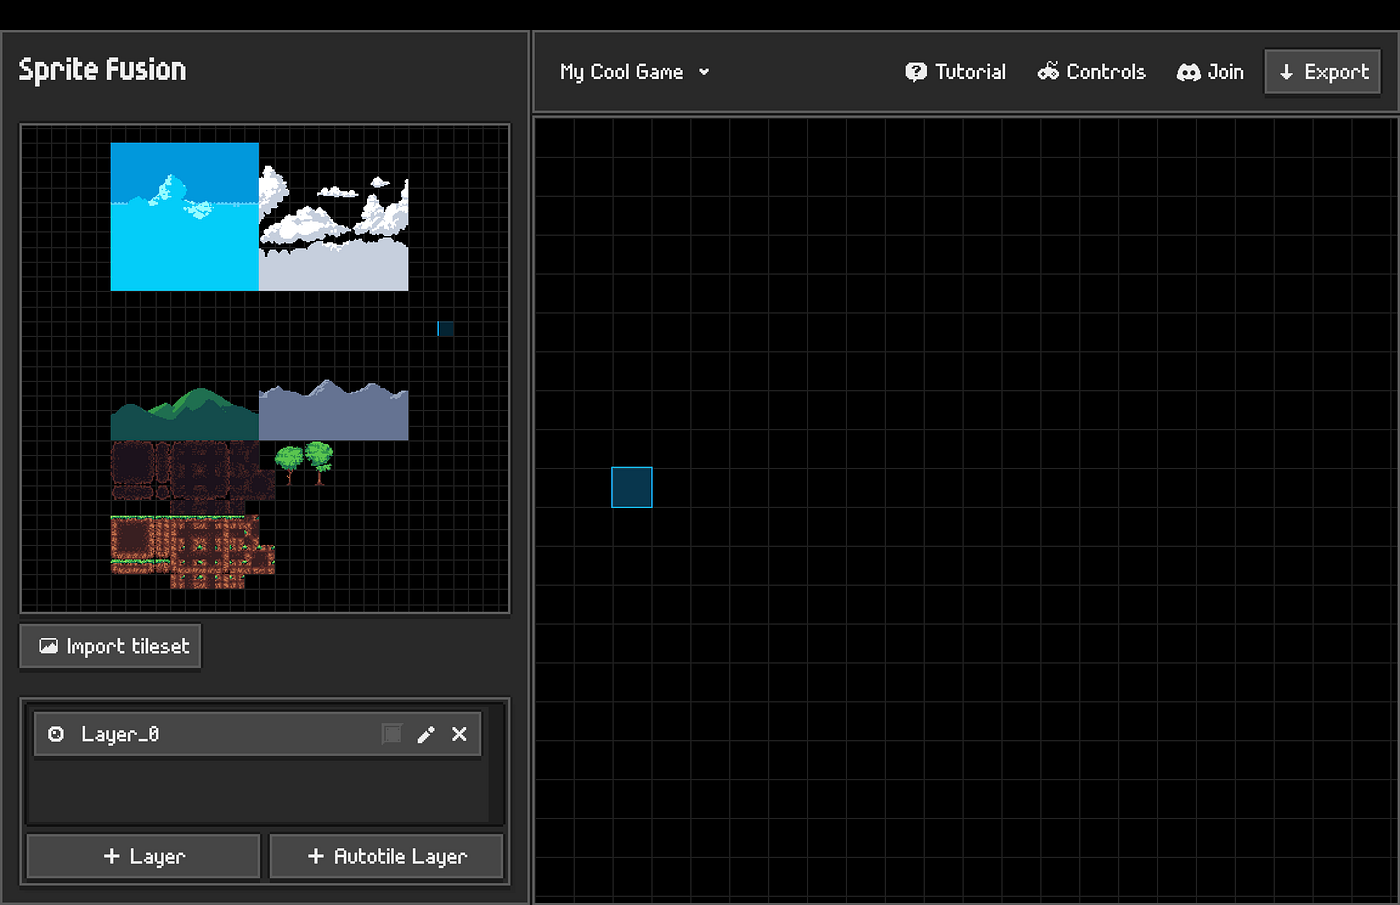Rename Layer_0 with the pencil icon
Viewport: 1400px width, 905px height.
(x=426, y=734)
